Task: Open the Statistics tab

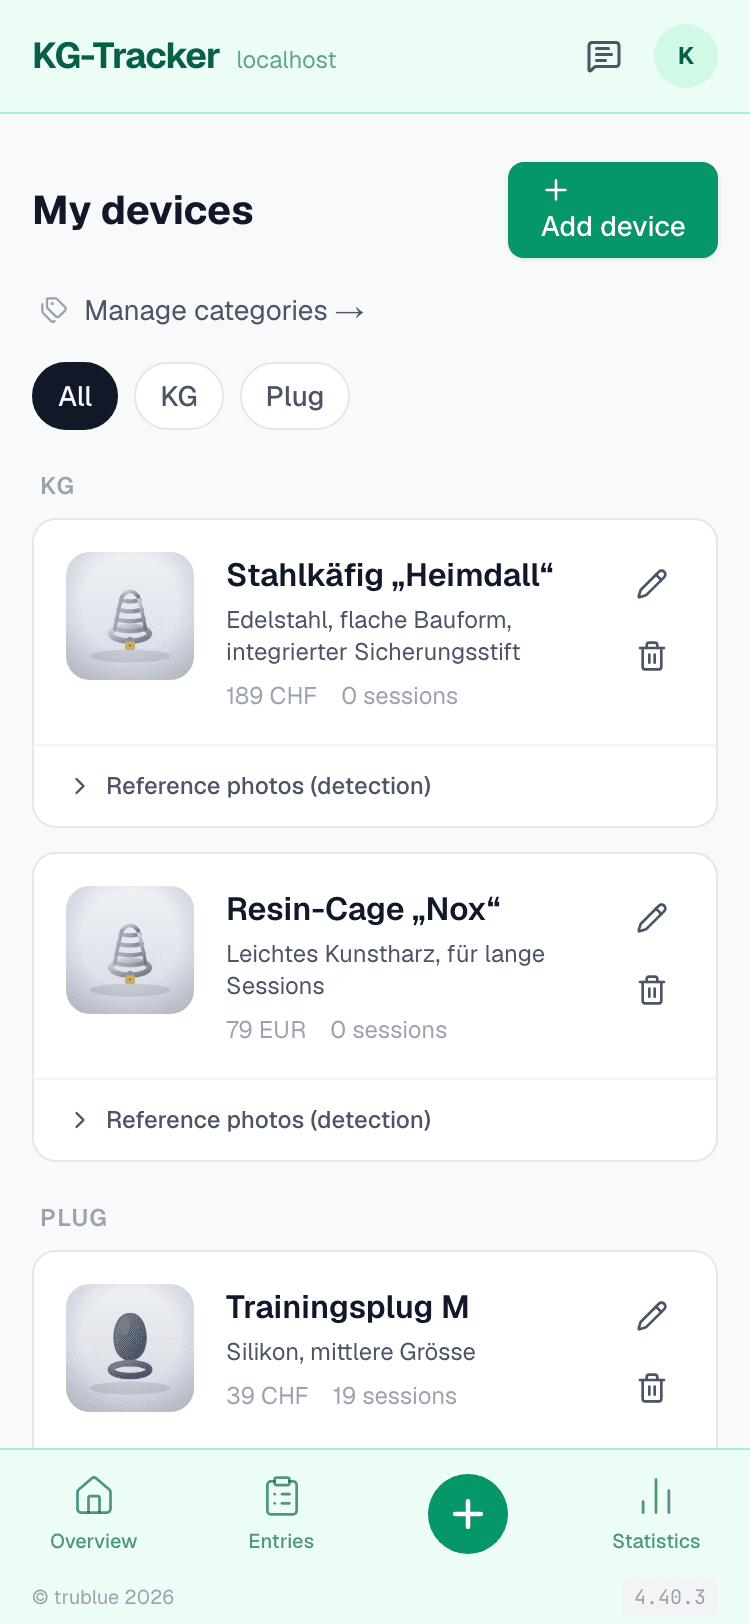Action: pyautogui.click(x=656, y=1514)
